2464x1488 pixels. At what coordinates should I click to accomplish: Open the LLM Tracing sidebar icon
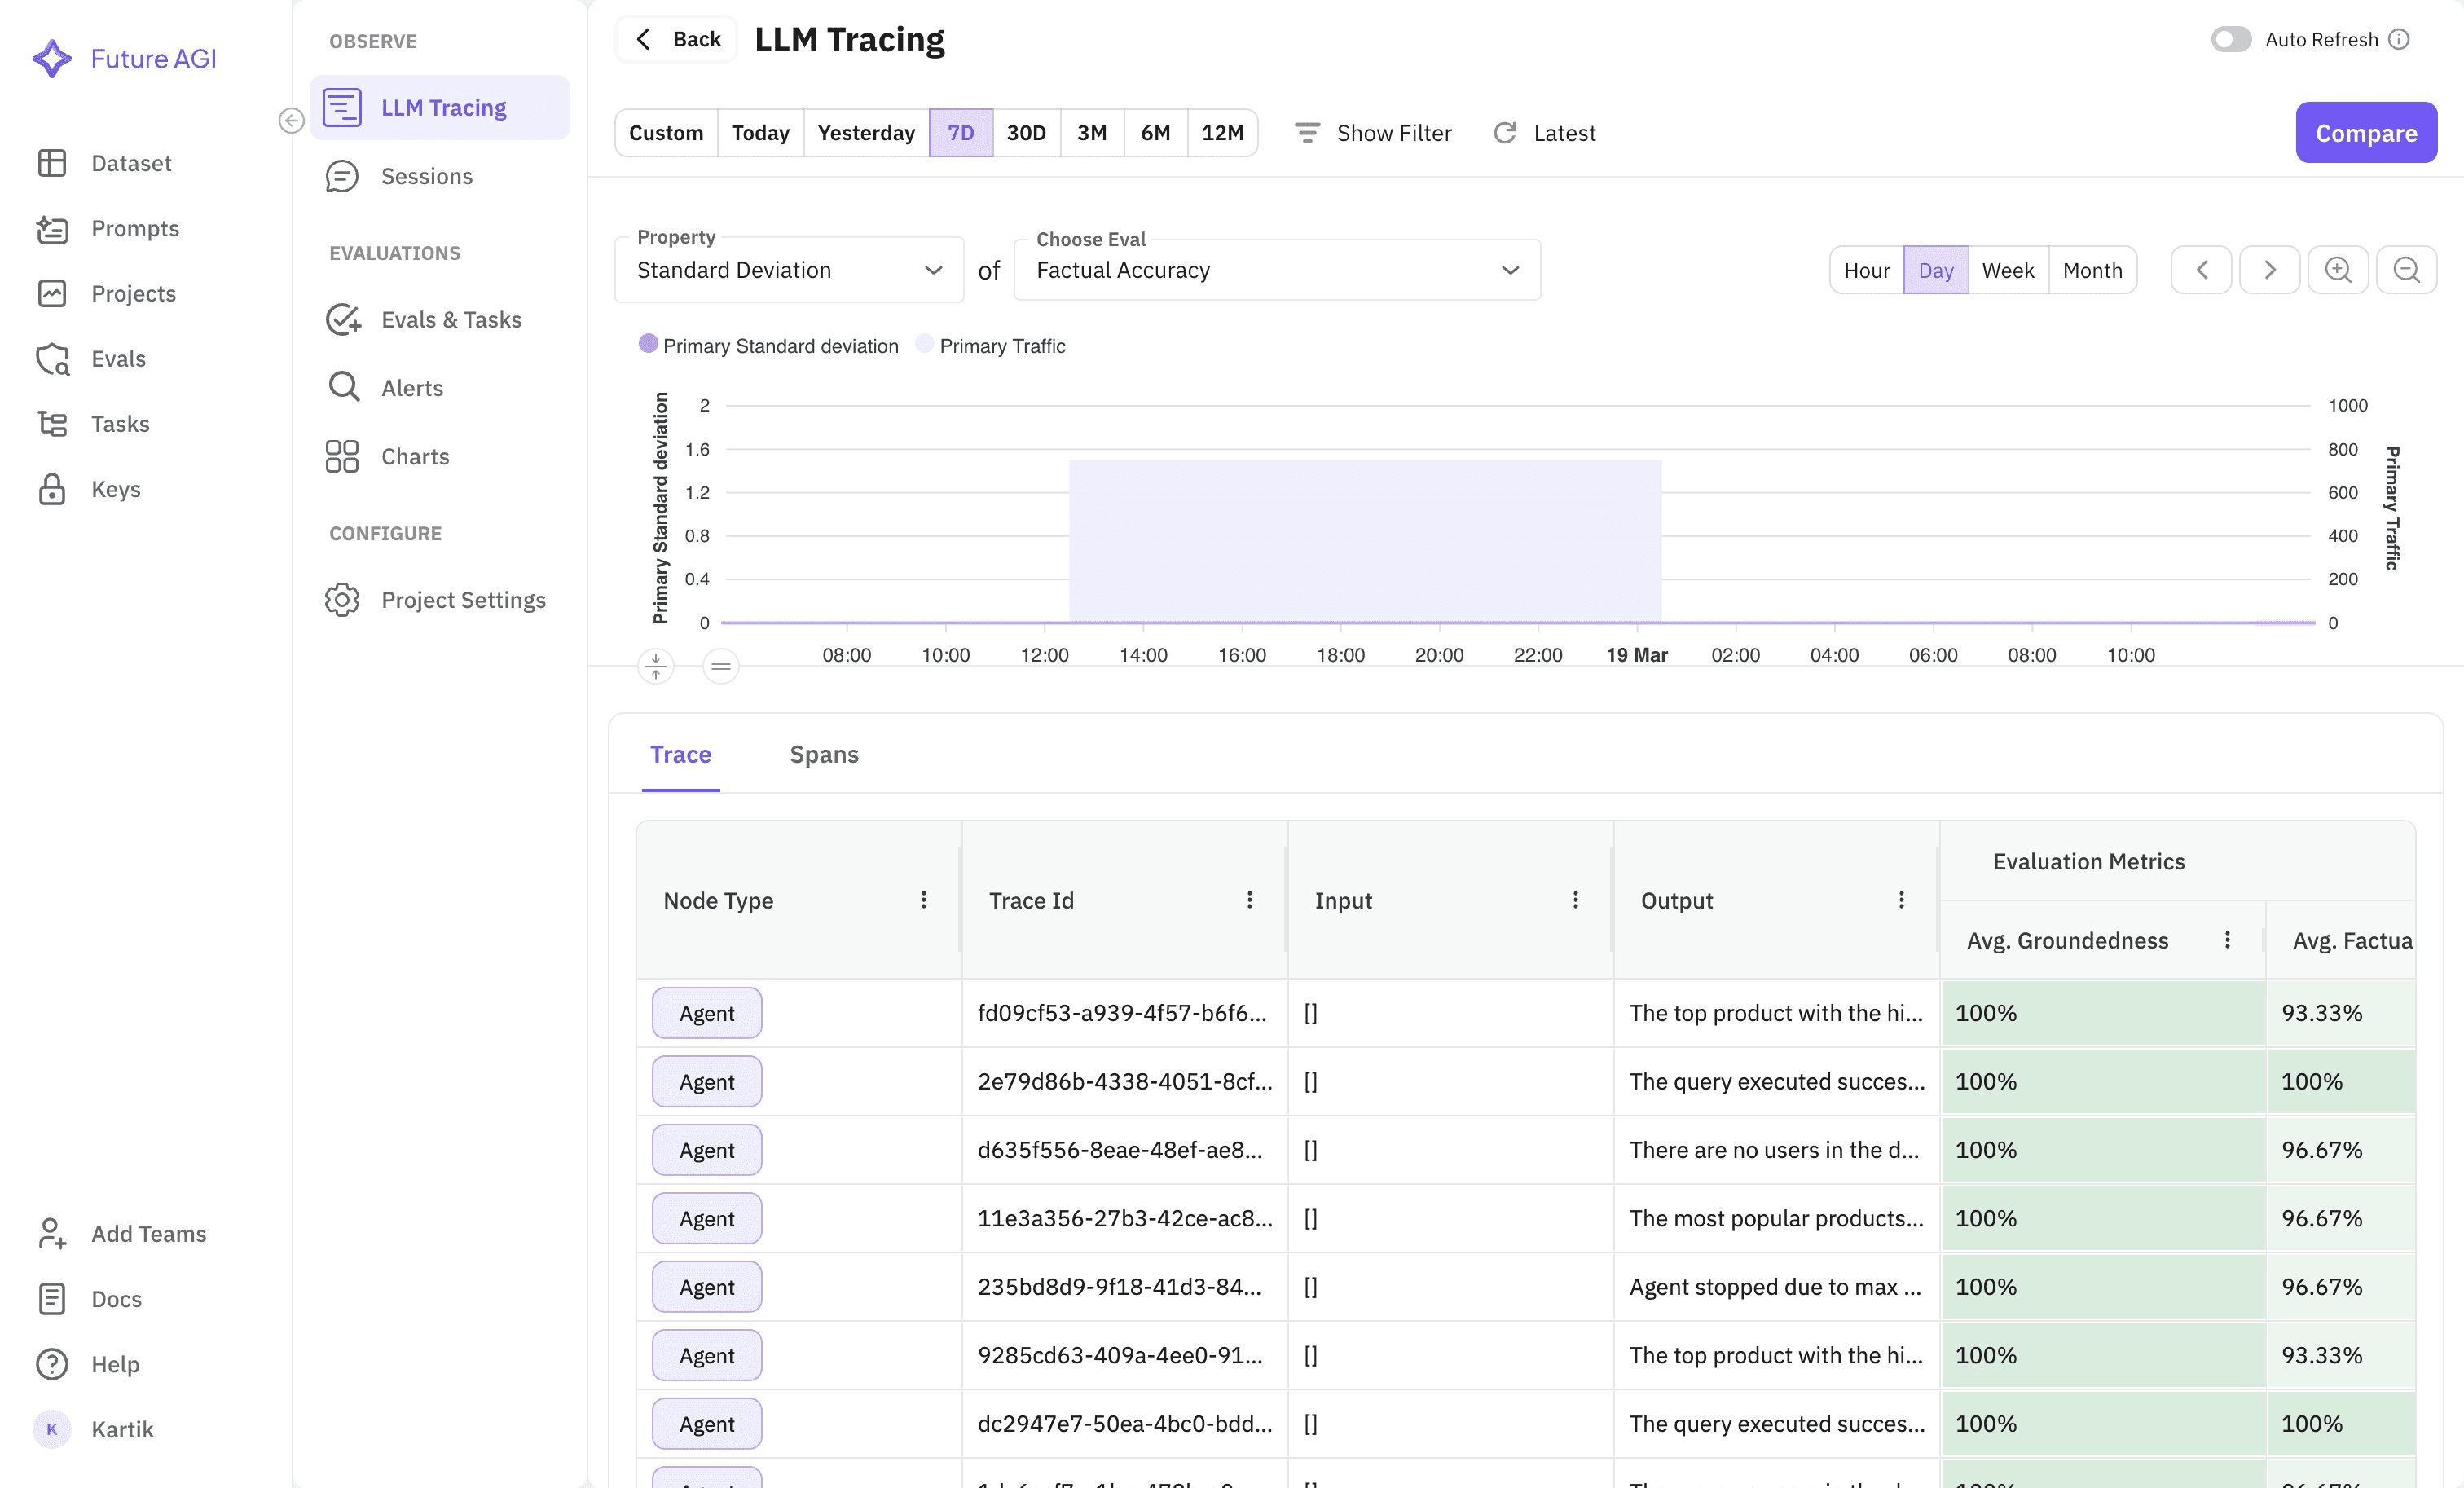(x=343, y=107)
